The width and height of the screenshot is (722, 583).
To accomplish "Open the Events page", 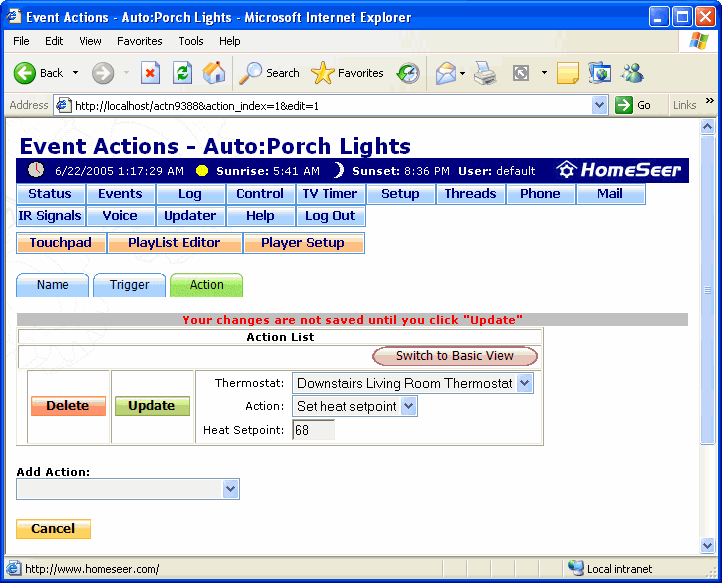I will coord(120,194).
